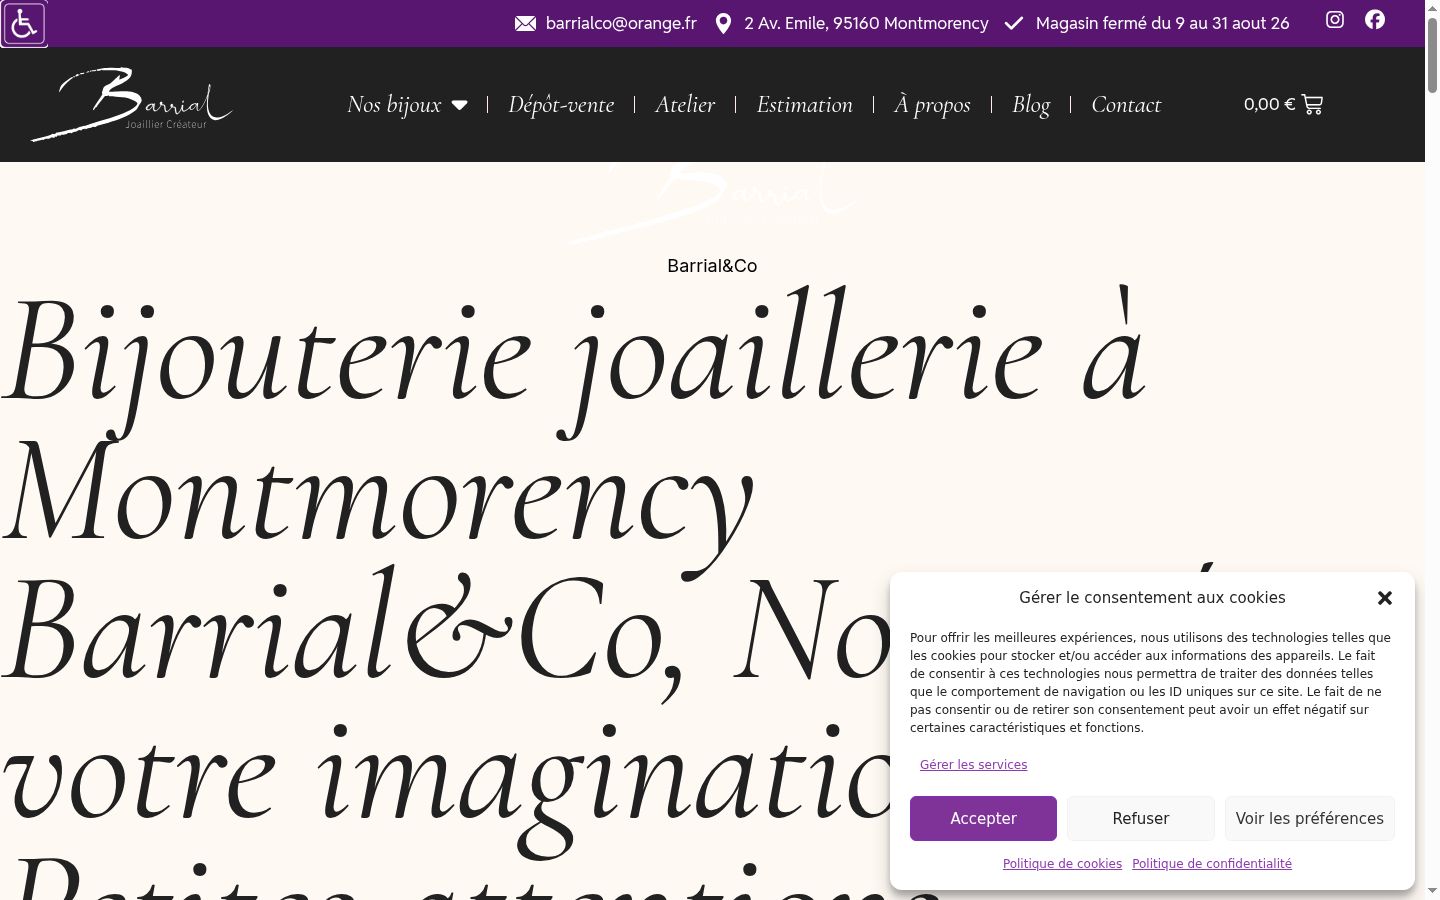1440x900 pixels.
Task: Click the 2 Av. Emile Montmorency address
Action: pos(866,23)
